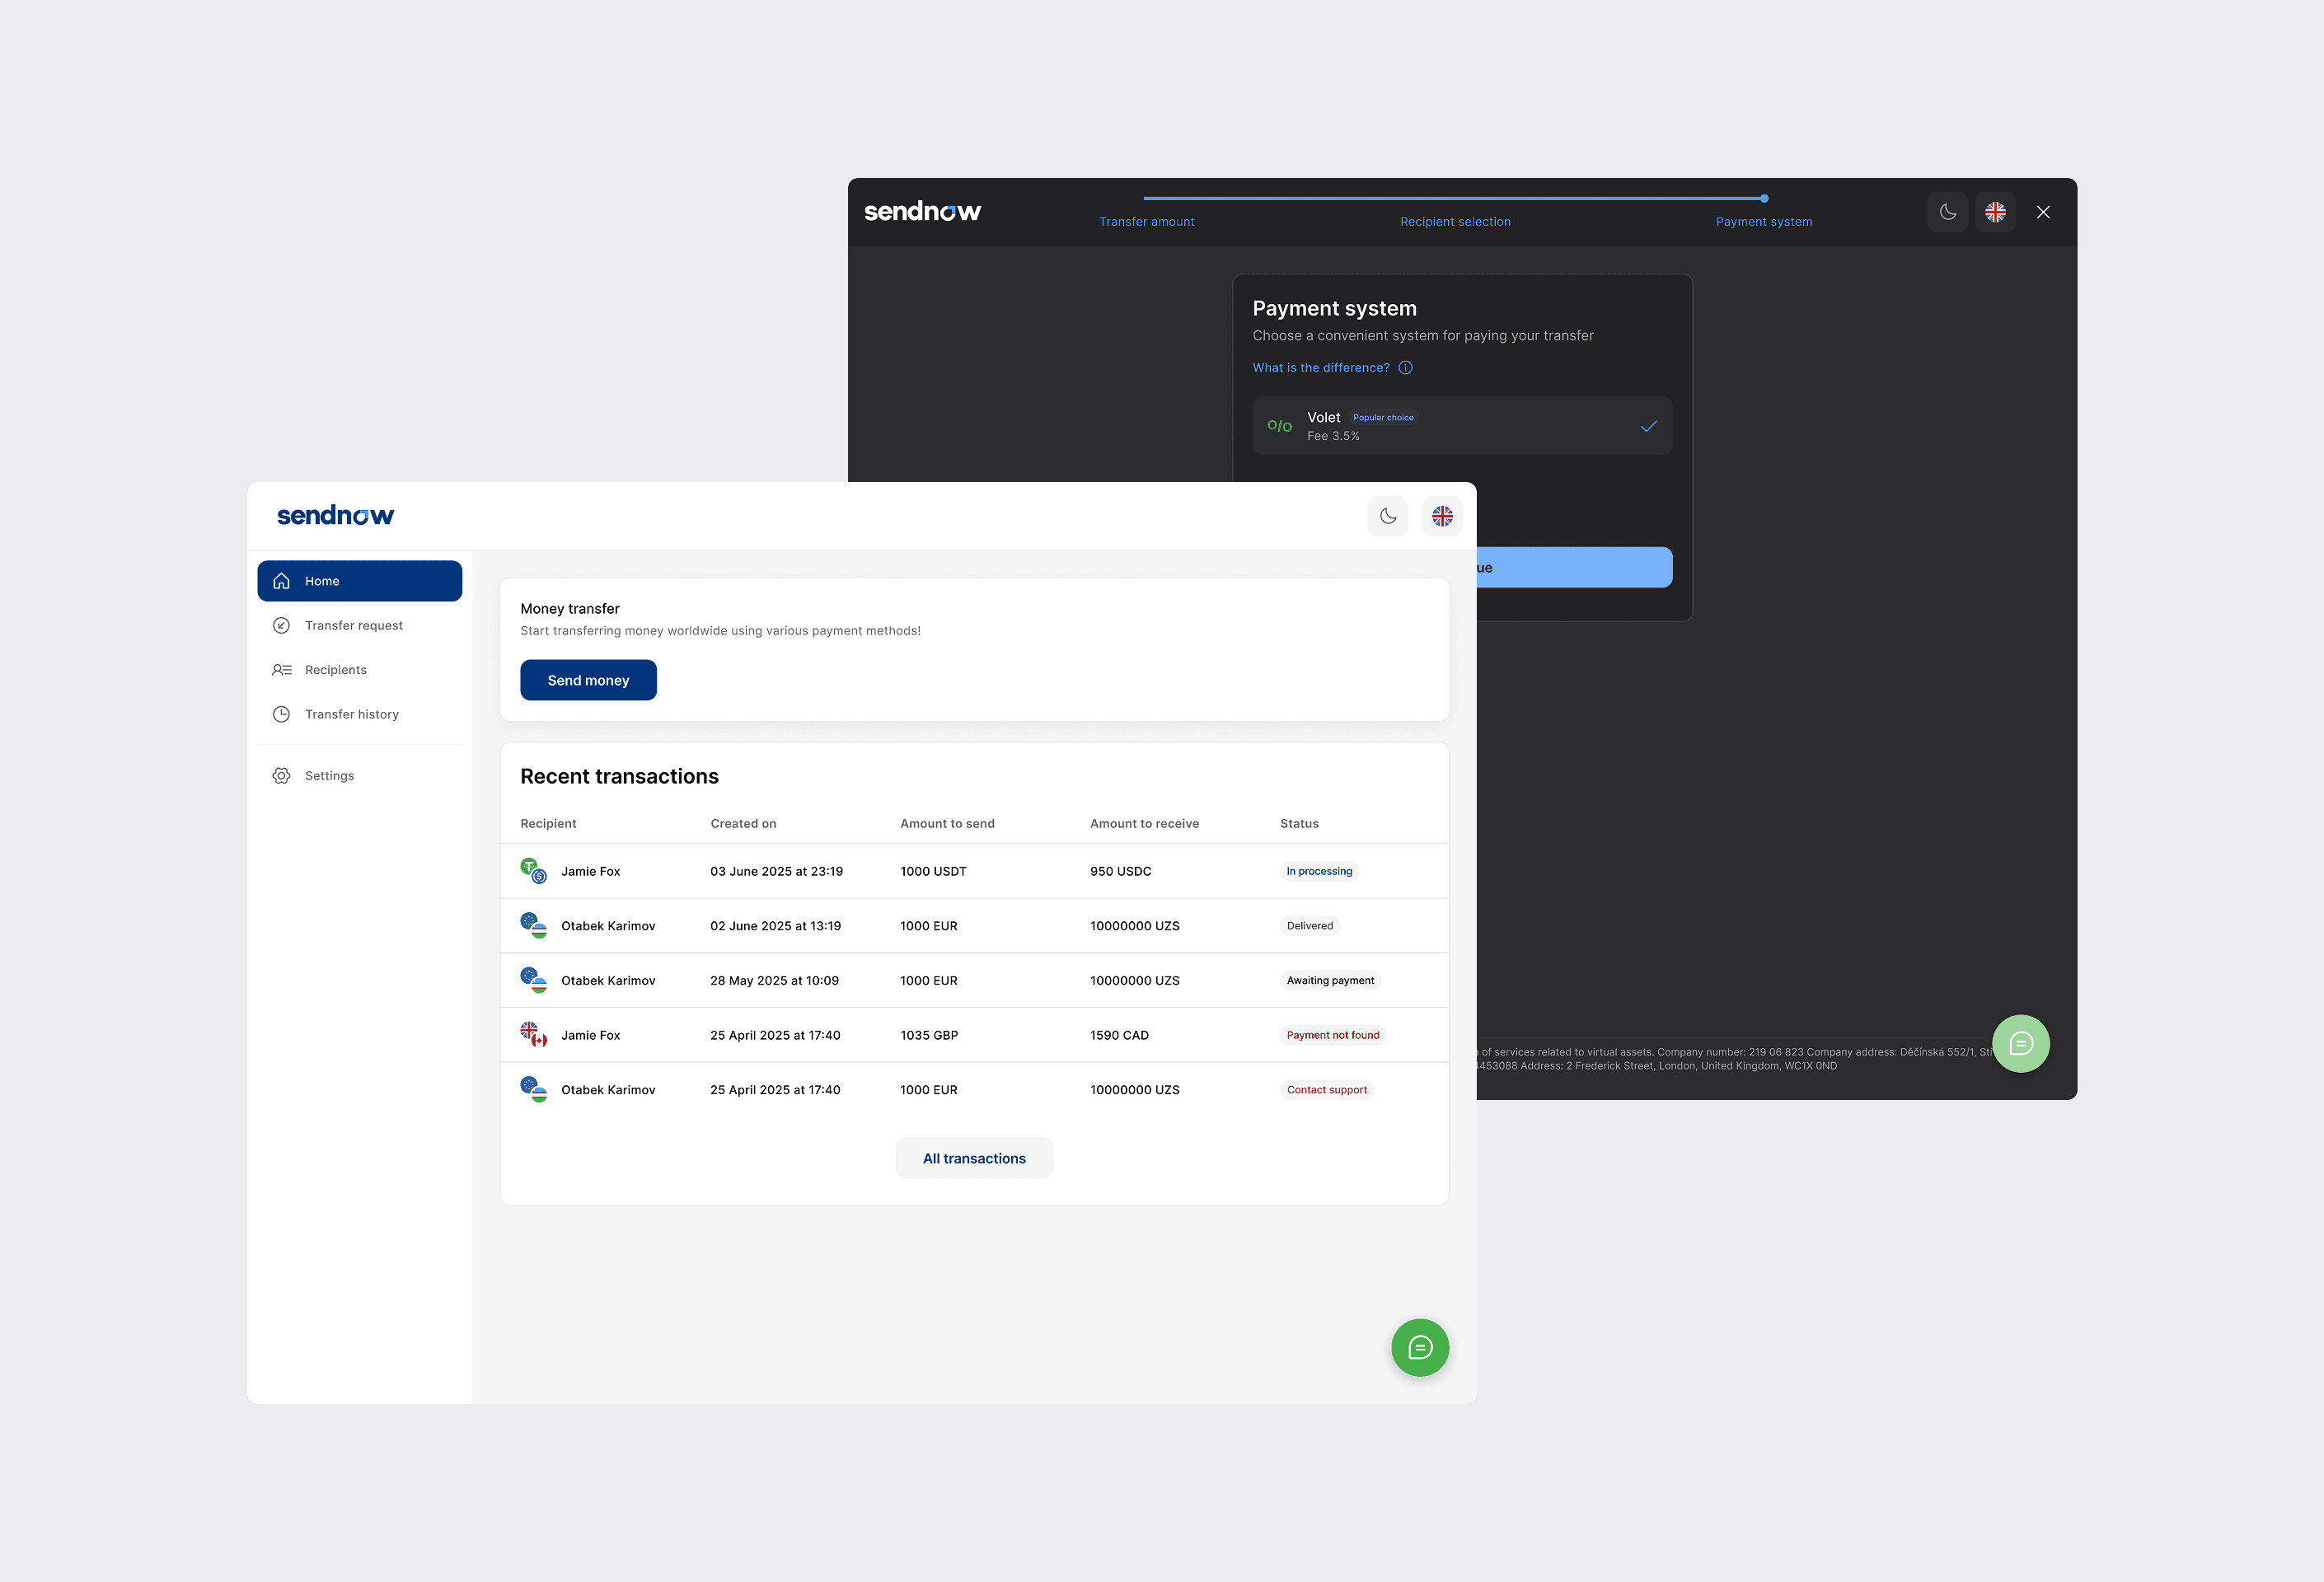Viewport: 2324px width, 1582px height.
Task: Go to Transfer request page
Action: point(353,625)
